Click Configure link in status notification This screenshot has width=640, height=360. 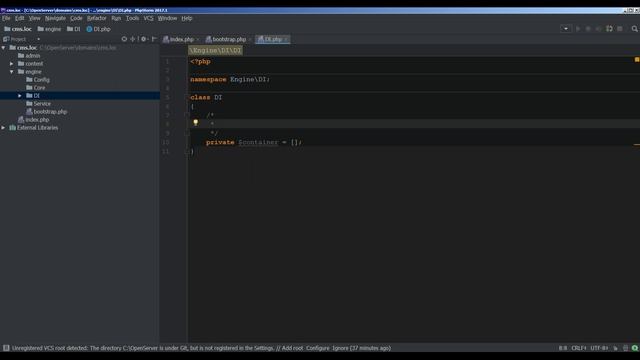(x=318, y=348)
